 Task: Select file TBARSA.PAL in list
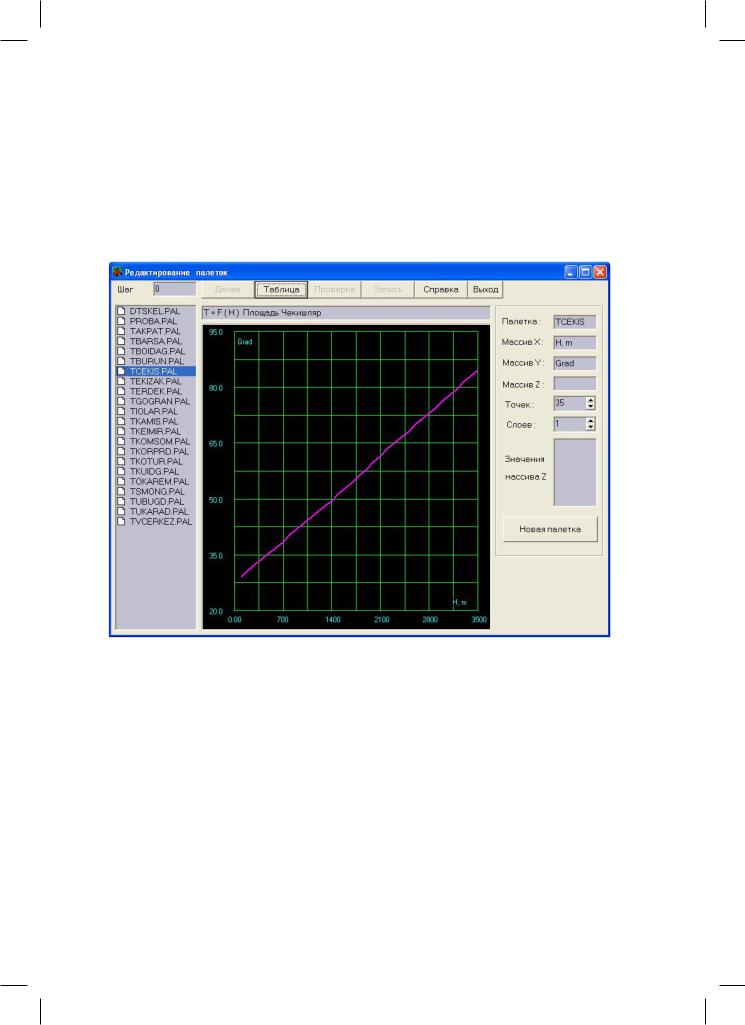pos(156,341)
